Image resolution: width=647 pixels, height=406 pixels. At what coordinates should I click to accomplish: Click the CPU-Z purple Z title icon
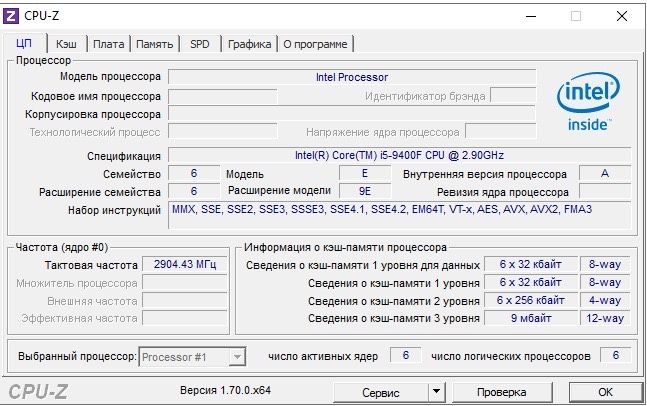pyautogui.click(x=11, y=16)
